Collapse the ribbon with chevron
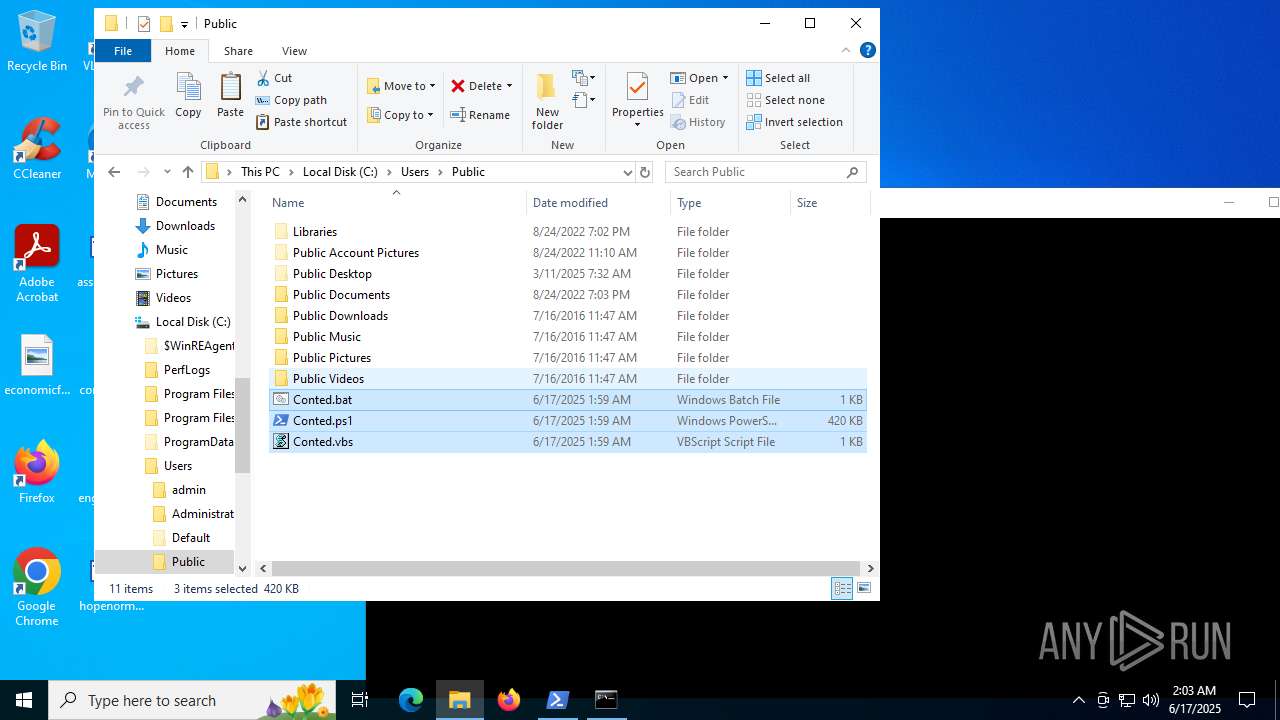 coord(846,50)
